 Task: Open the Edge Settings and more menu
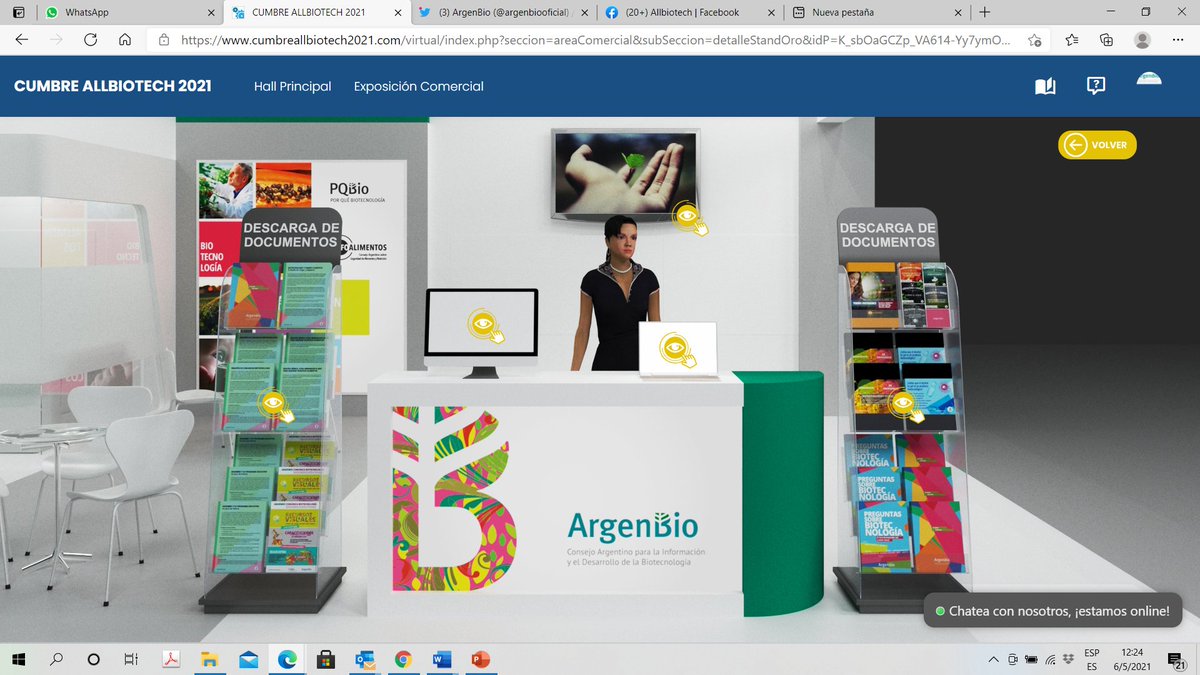(1180, 41)
